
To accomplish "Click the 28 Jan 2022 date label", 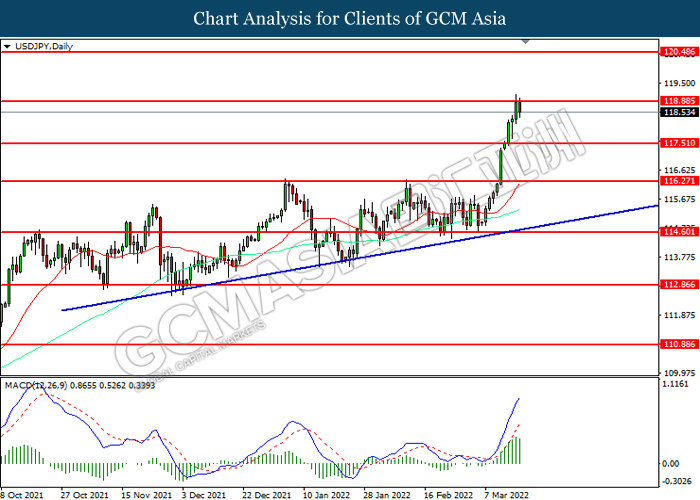I will 387,495.
